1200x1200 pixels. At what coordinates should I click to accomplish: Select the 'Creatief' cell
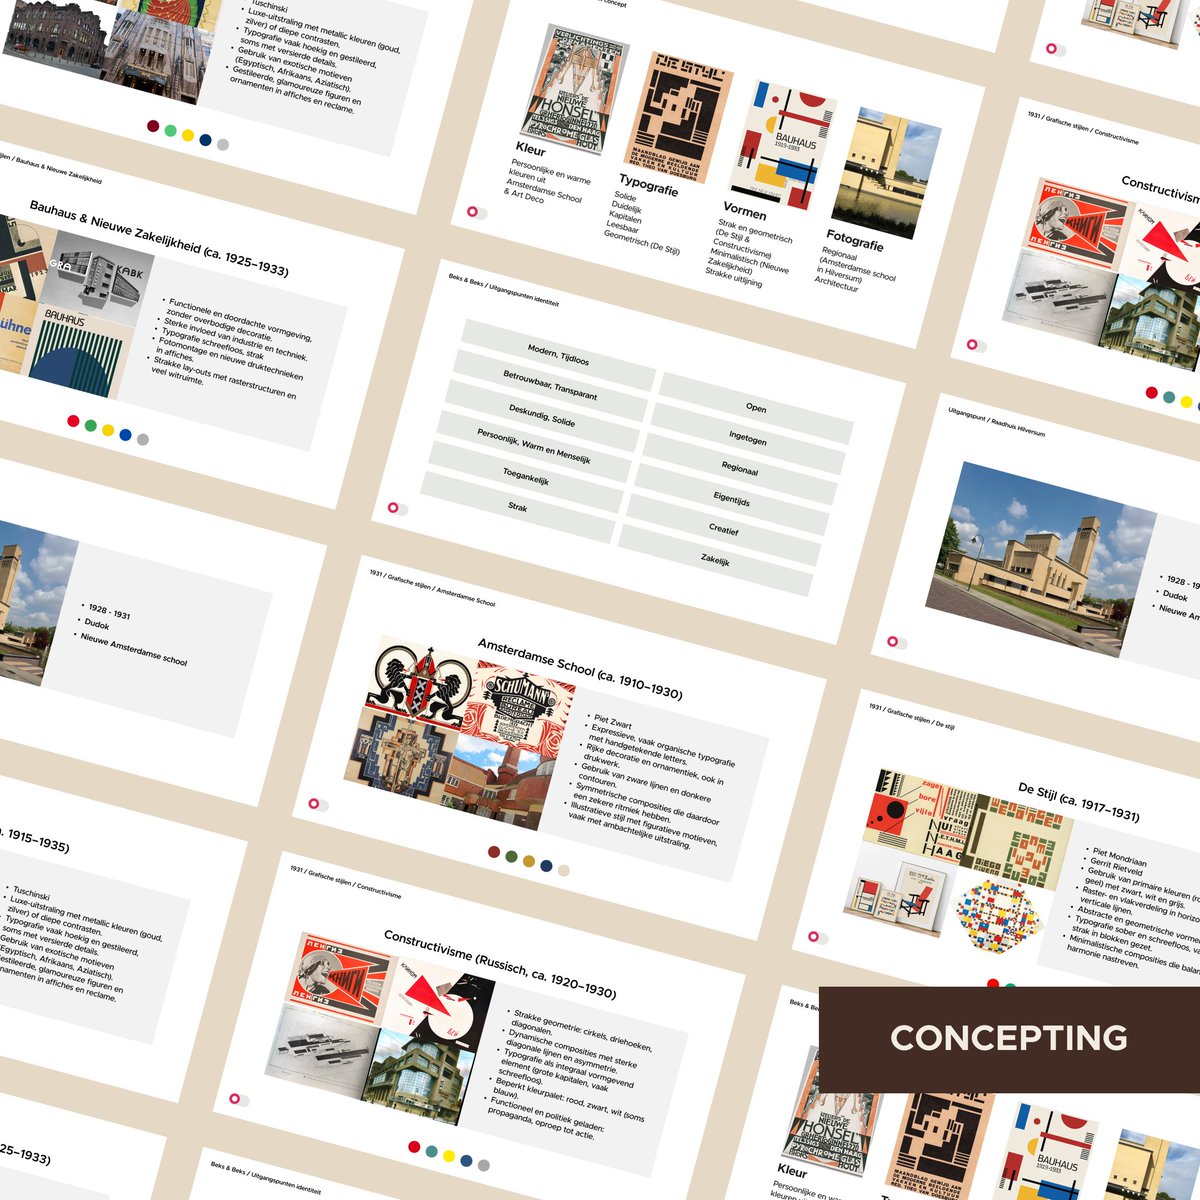pos(724,530)
